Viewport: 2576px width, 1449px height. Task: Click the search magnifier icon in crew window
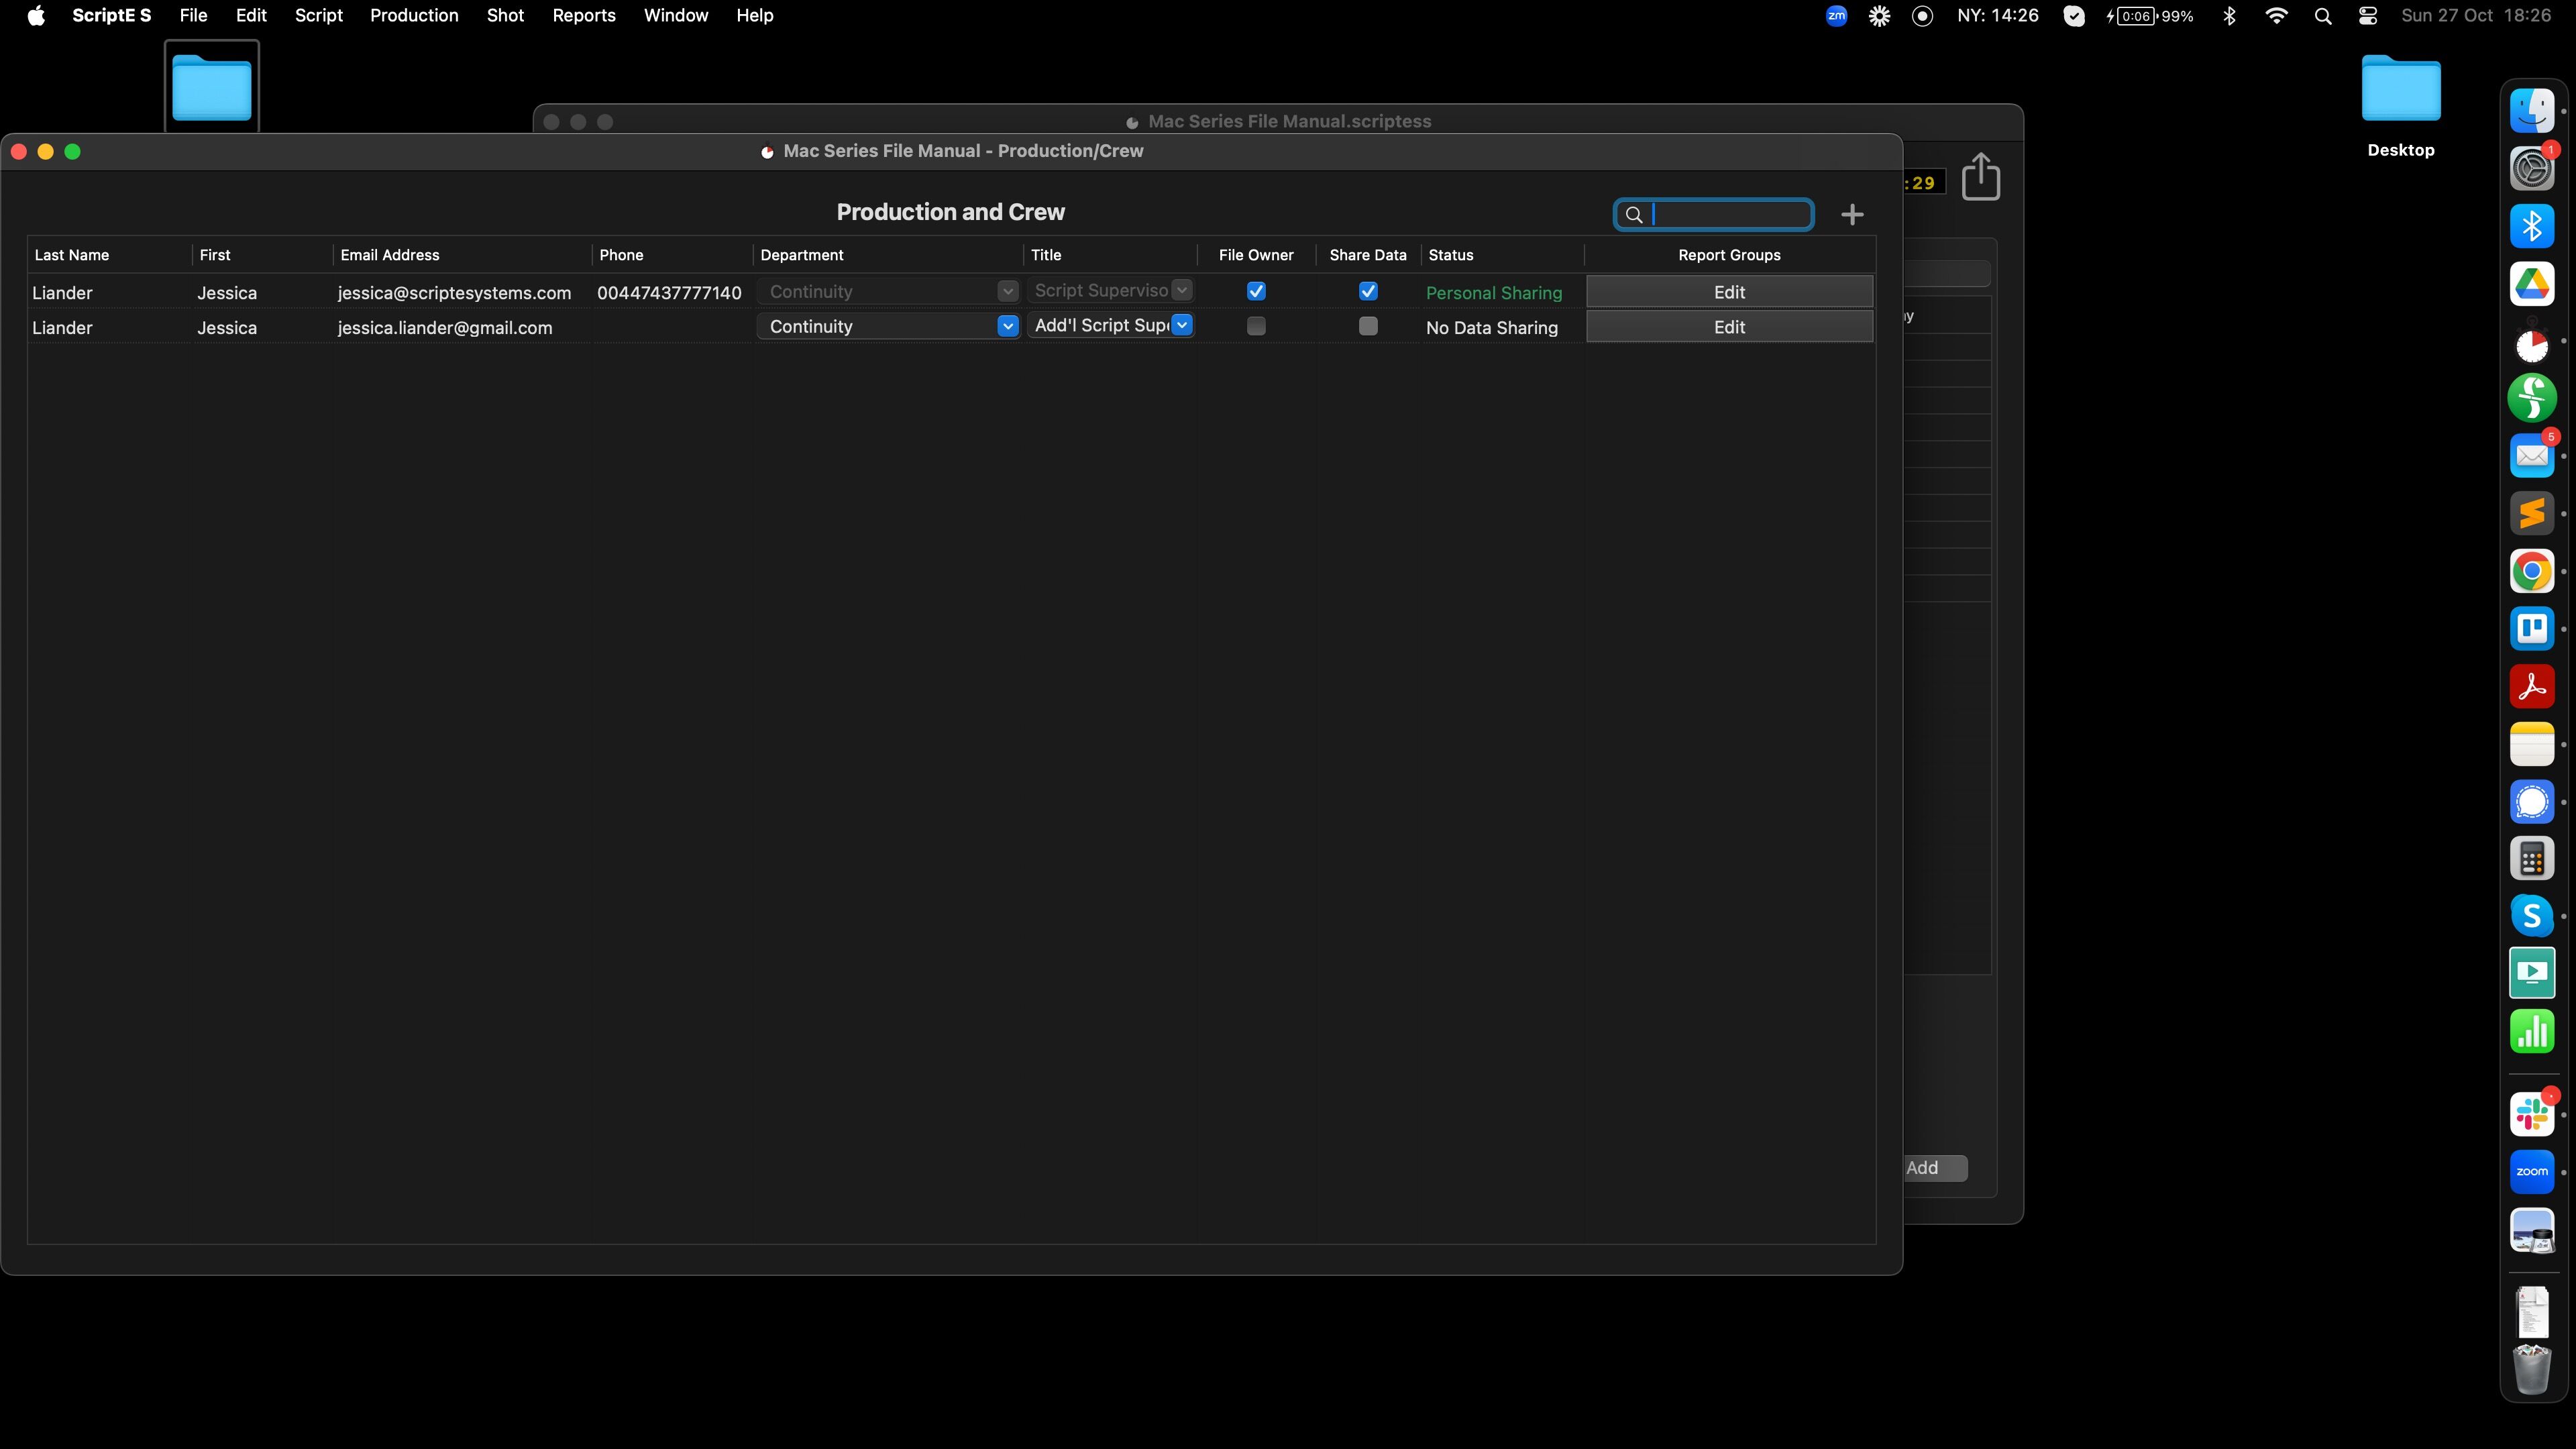[1634, 214]
